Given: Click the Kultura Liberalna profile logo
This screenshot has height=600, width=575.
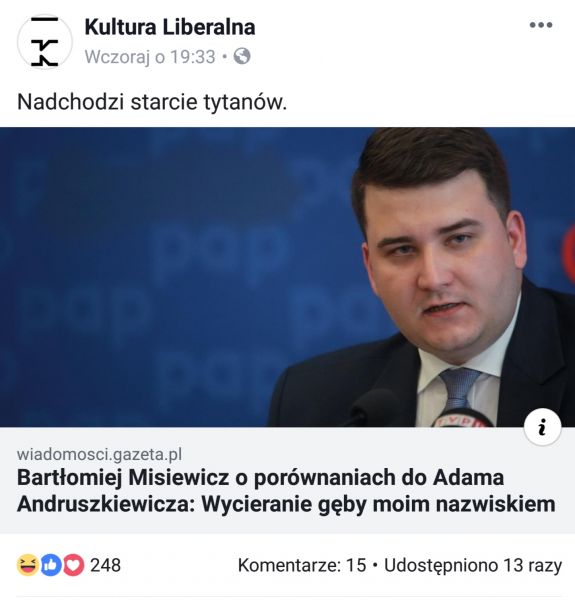Looking at the screenshot, I should click(x=45, y=41).
